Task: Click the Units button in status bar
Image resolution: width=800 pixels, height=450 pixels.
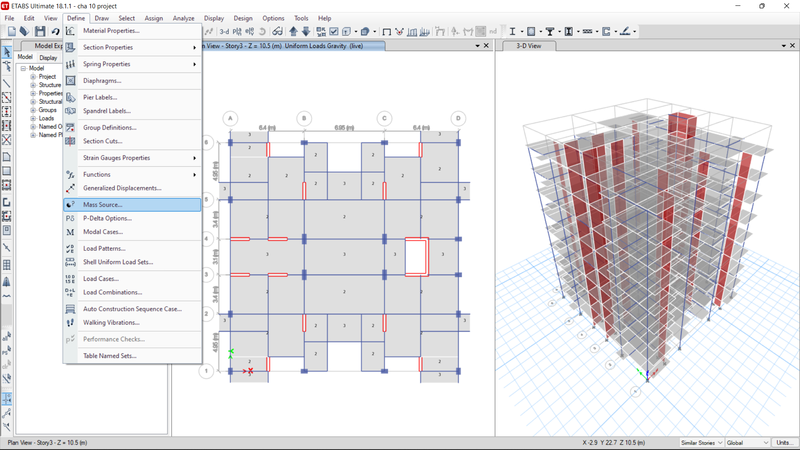Action: click(x=784, y=443)
